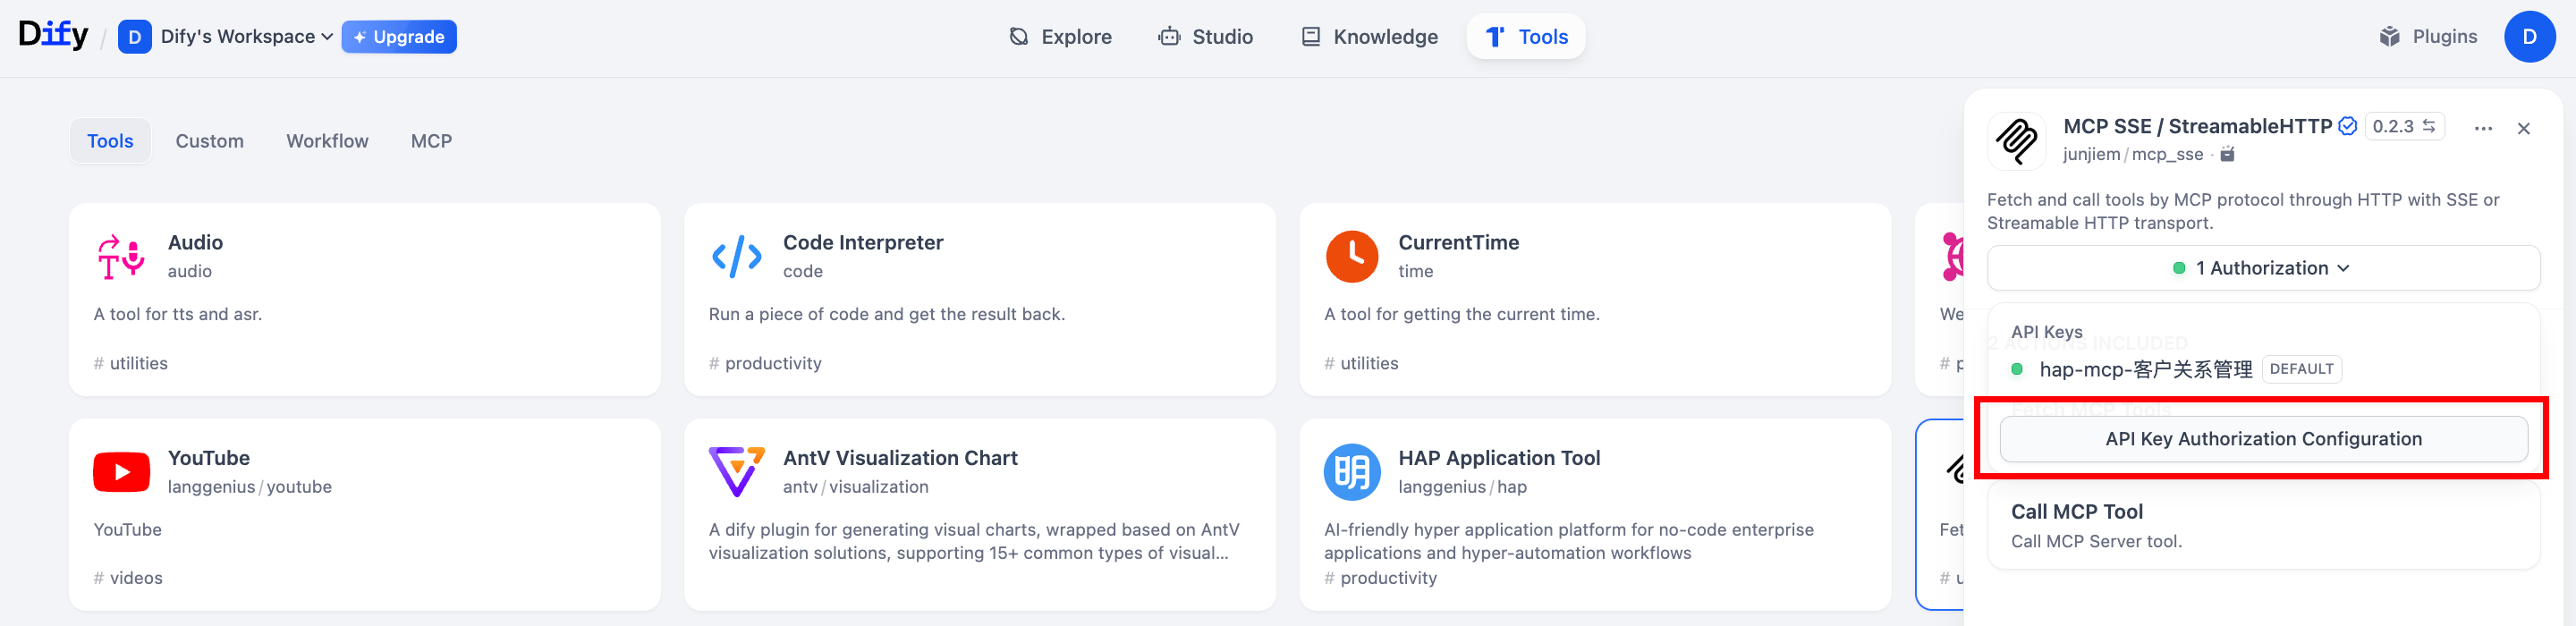Click the YouTube play icon

tap(121, 472)
